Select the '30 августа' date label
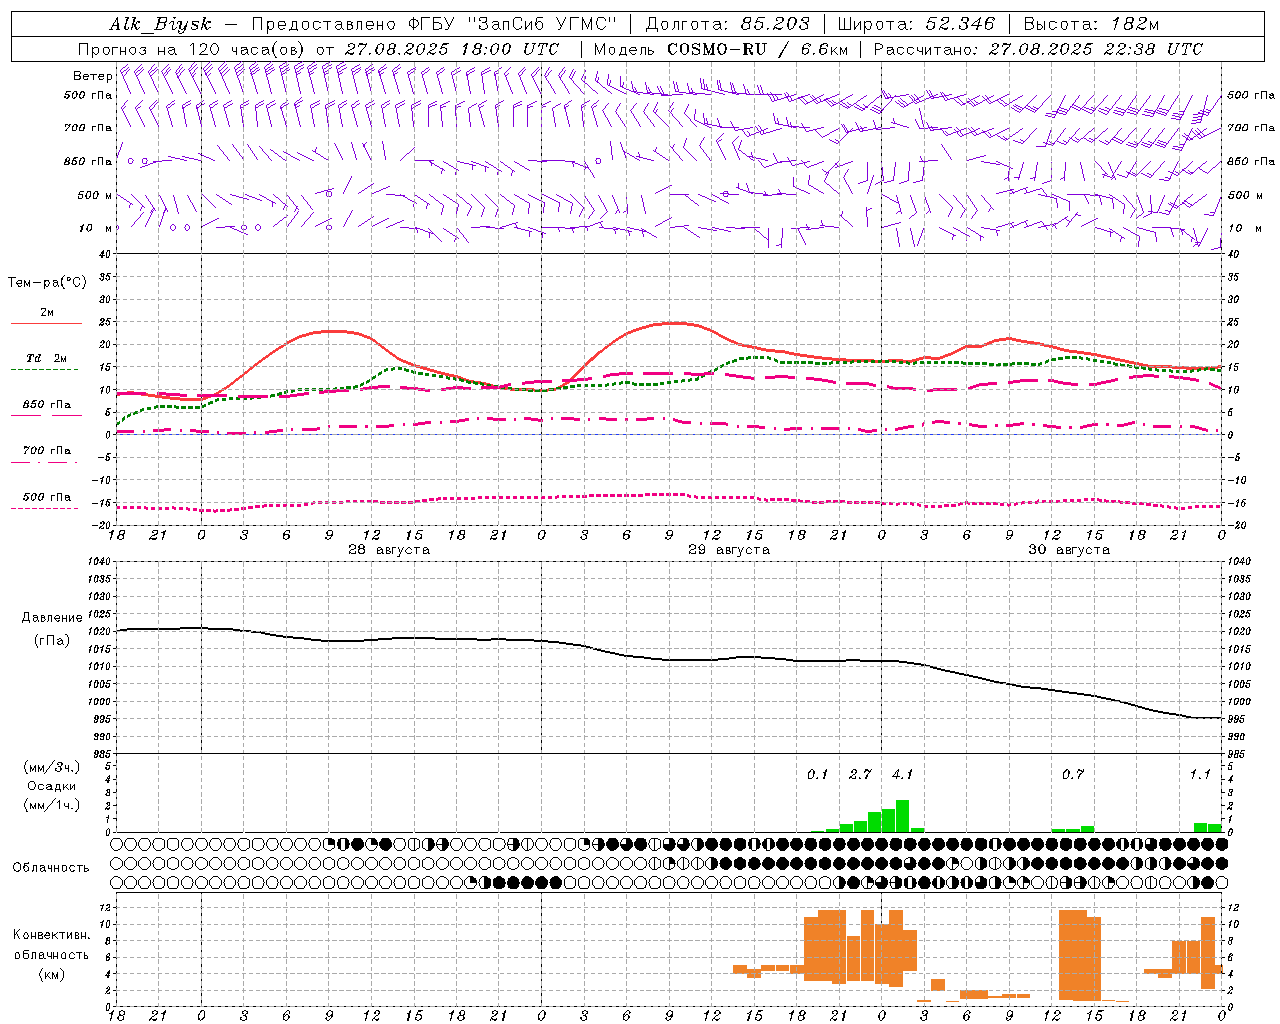Screen dimensions: 1280x1024 click(1069, 550)
